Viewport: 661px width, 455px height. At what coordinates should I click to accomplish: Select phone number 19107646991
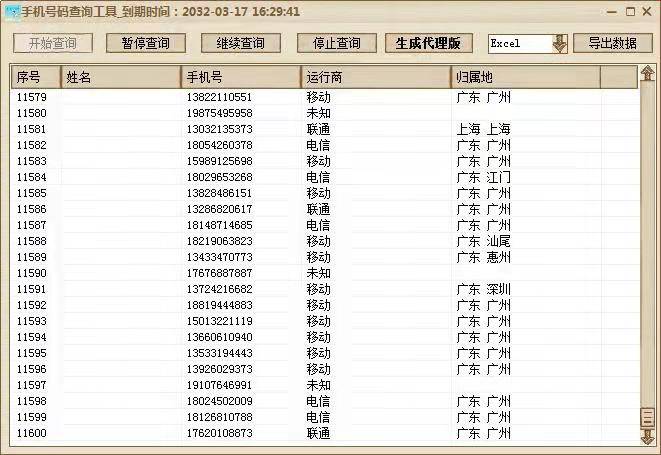point(219,386)
